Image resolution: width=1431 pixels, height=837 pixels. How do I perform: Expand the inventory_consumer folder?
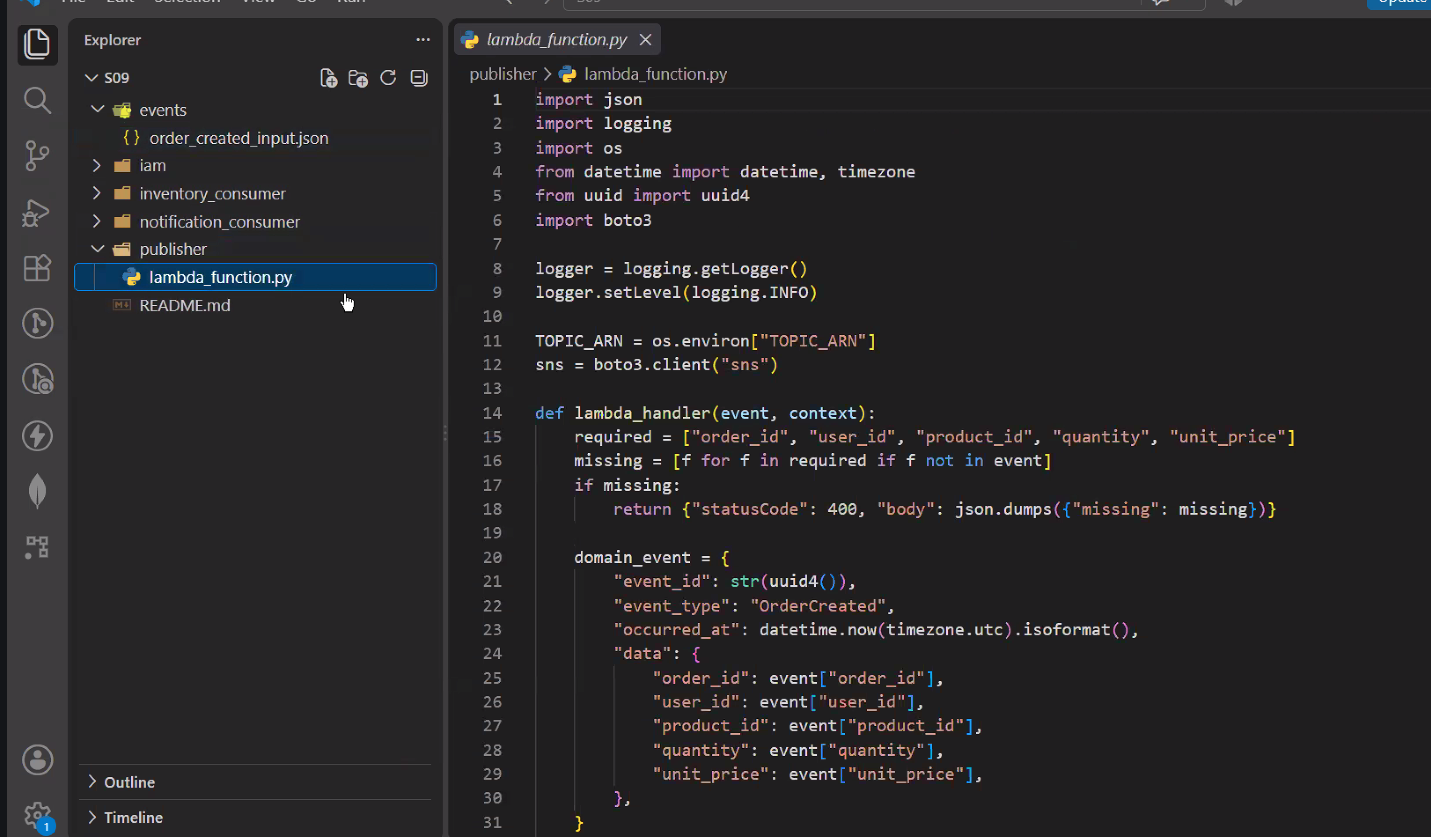97,193
